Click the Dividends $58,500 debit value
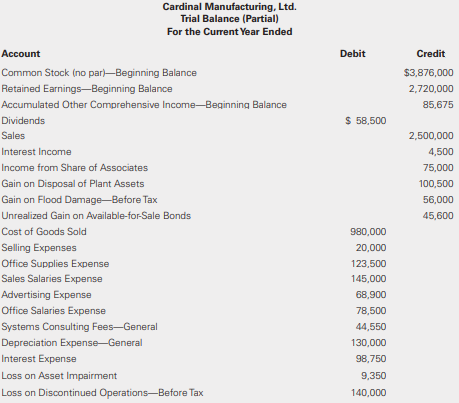459x403 pixels. (x=366, y=121)
